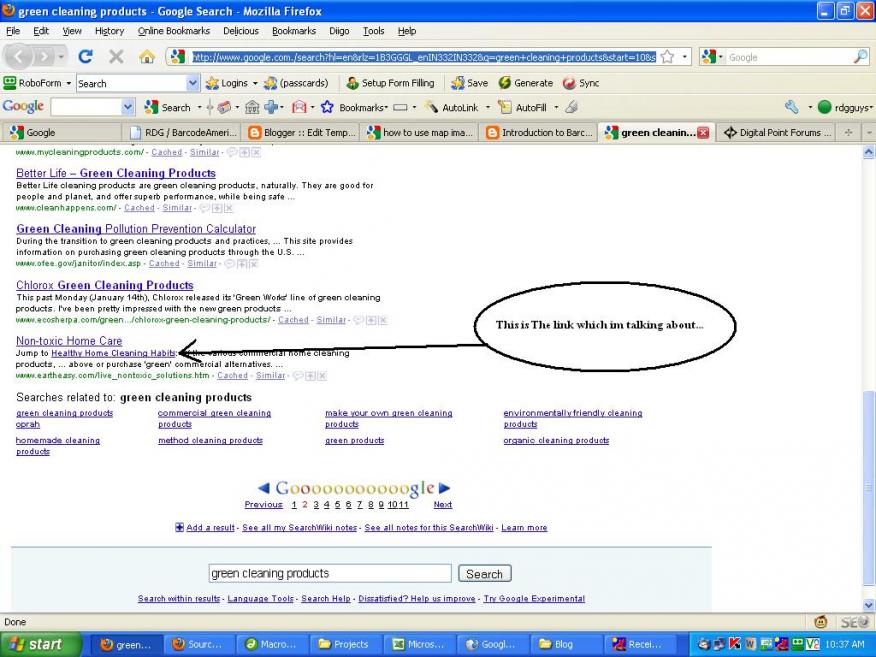The height and width of the screenshot is (657, 876).
Task: Click the Healthy Home Cleaning Habits link
Action: (x=113, y=353)
